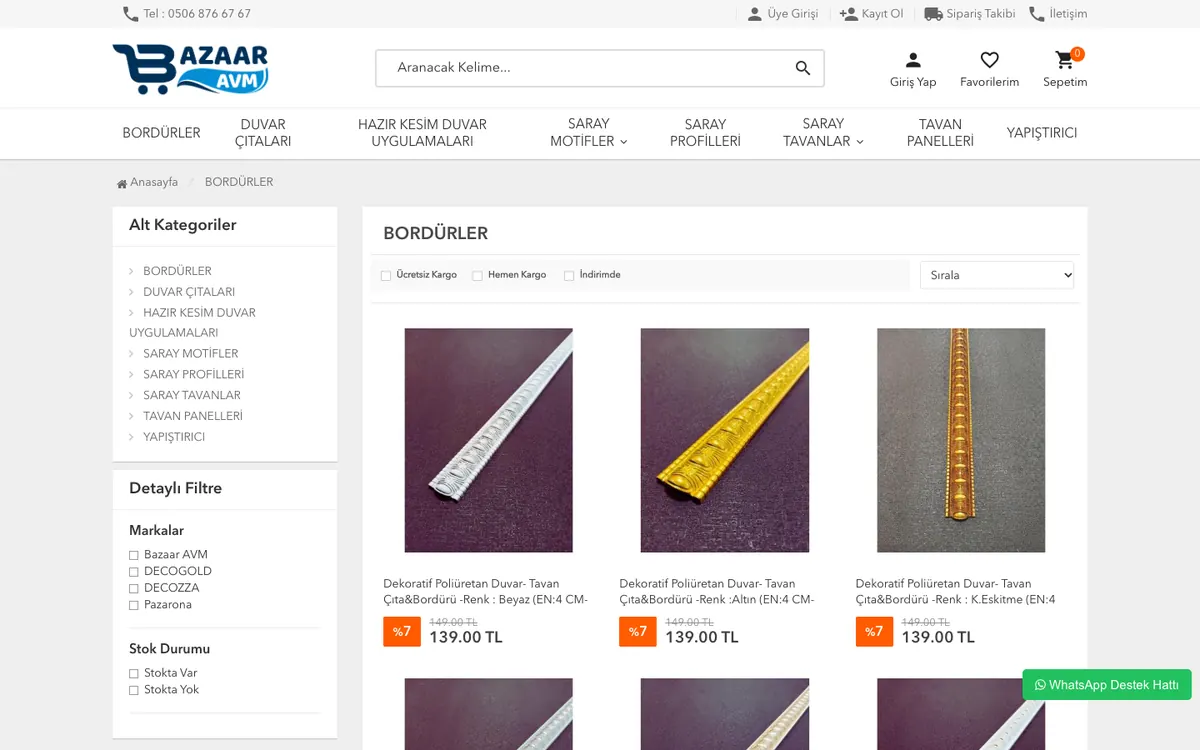Screen dimensions: 1200x750
Task: Open the gold Altın bordür product image
Action: (725, 440)
